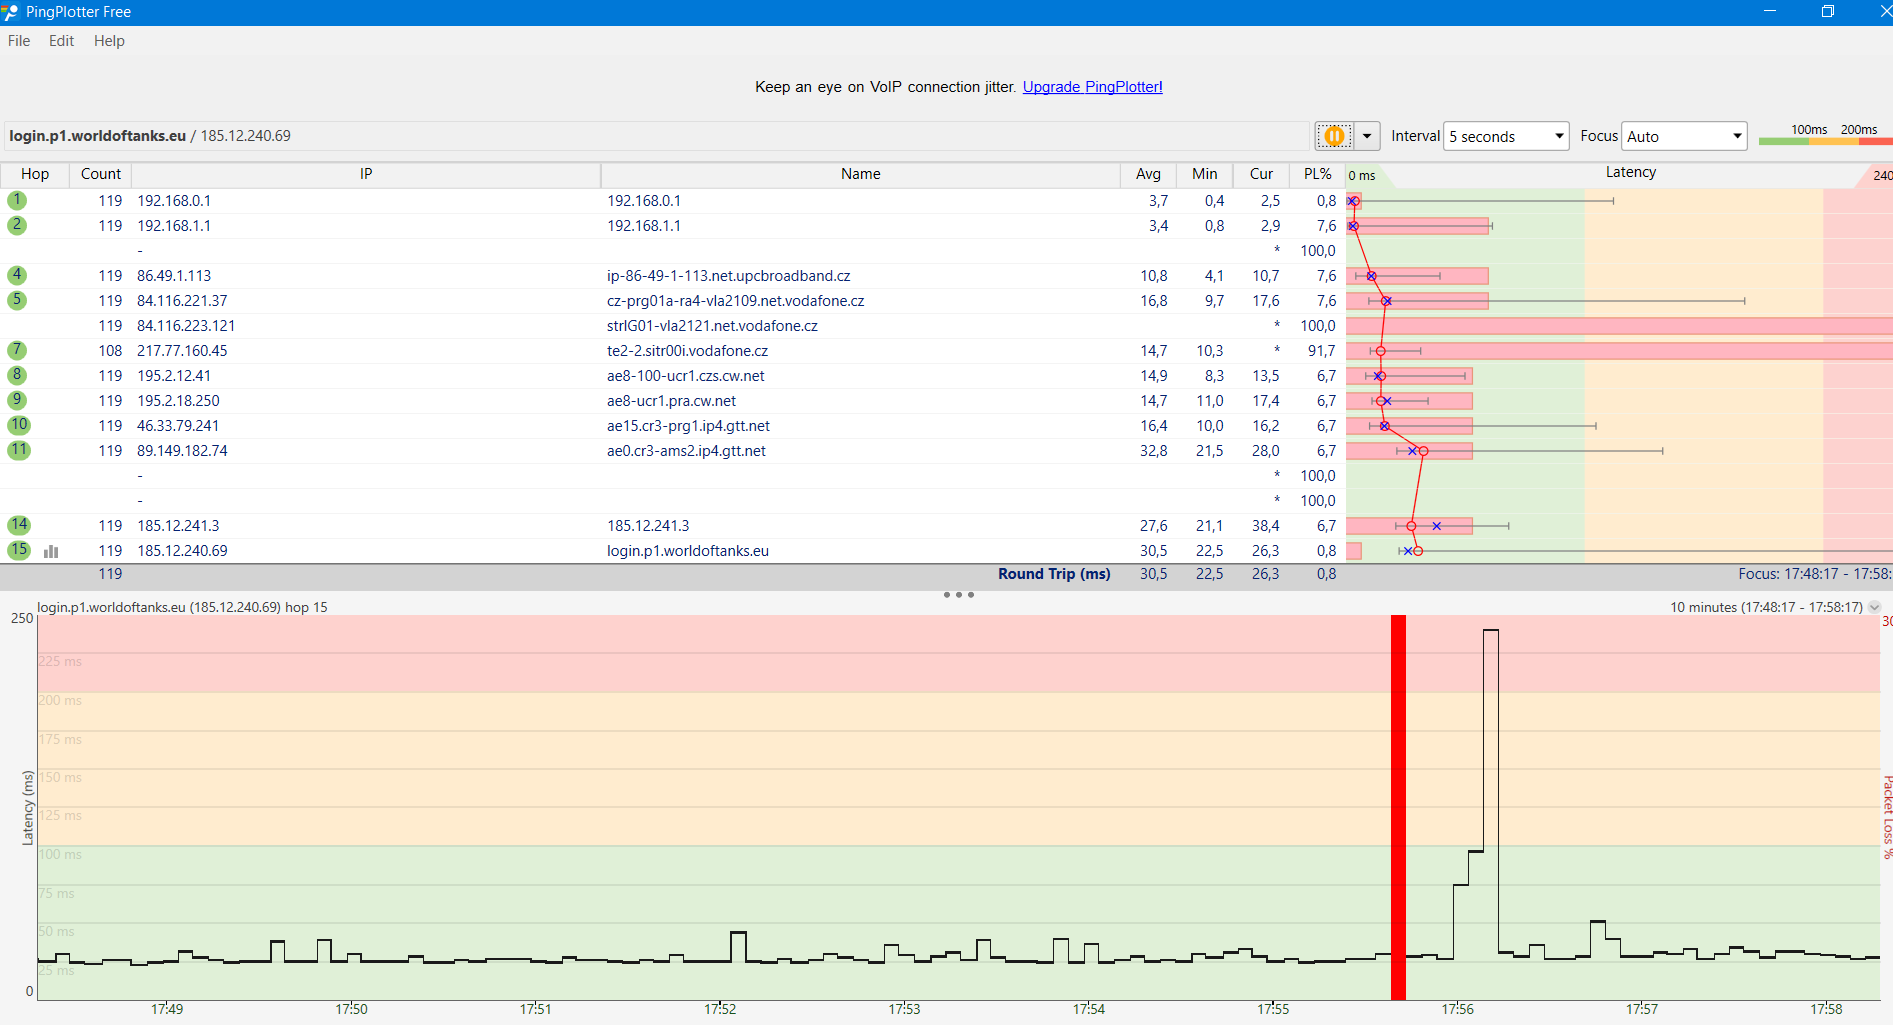
Task: Click the 38,4 current latency value
Action: pyautogui.click(x=1265, y=526)
